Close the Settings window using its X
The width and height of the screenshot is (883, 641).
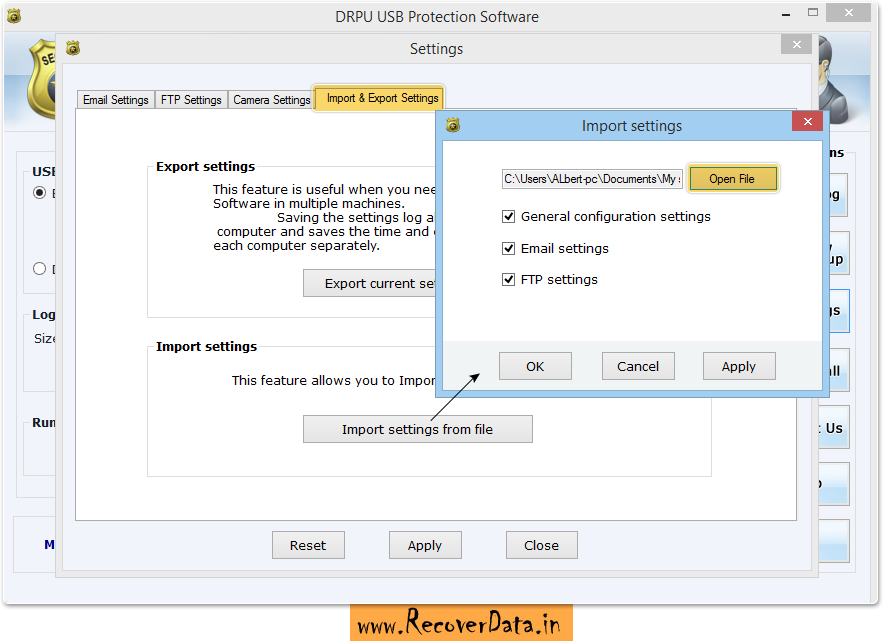796,44
